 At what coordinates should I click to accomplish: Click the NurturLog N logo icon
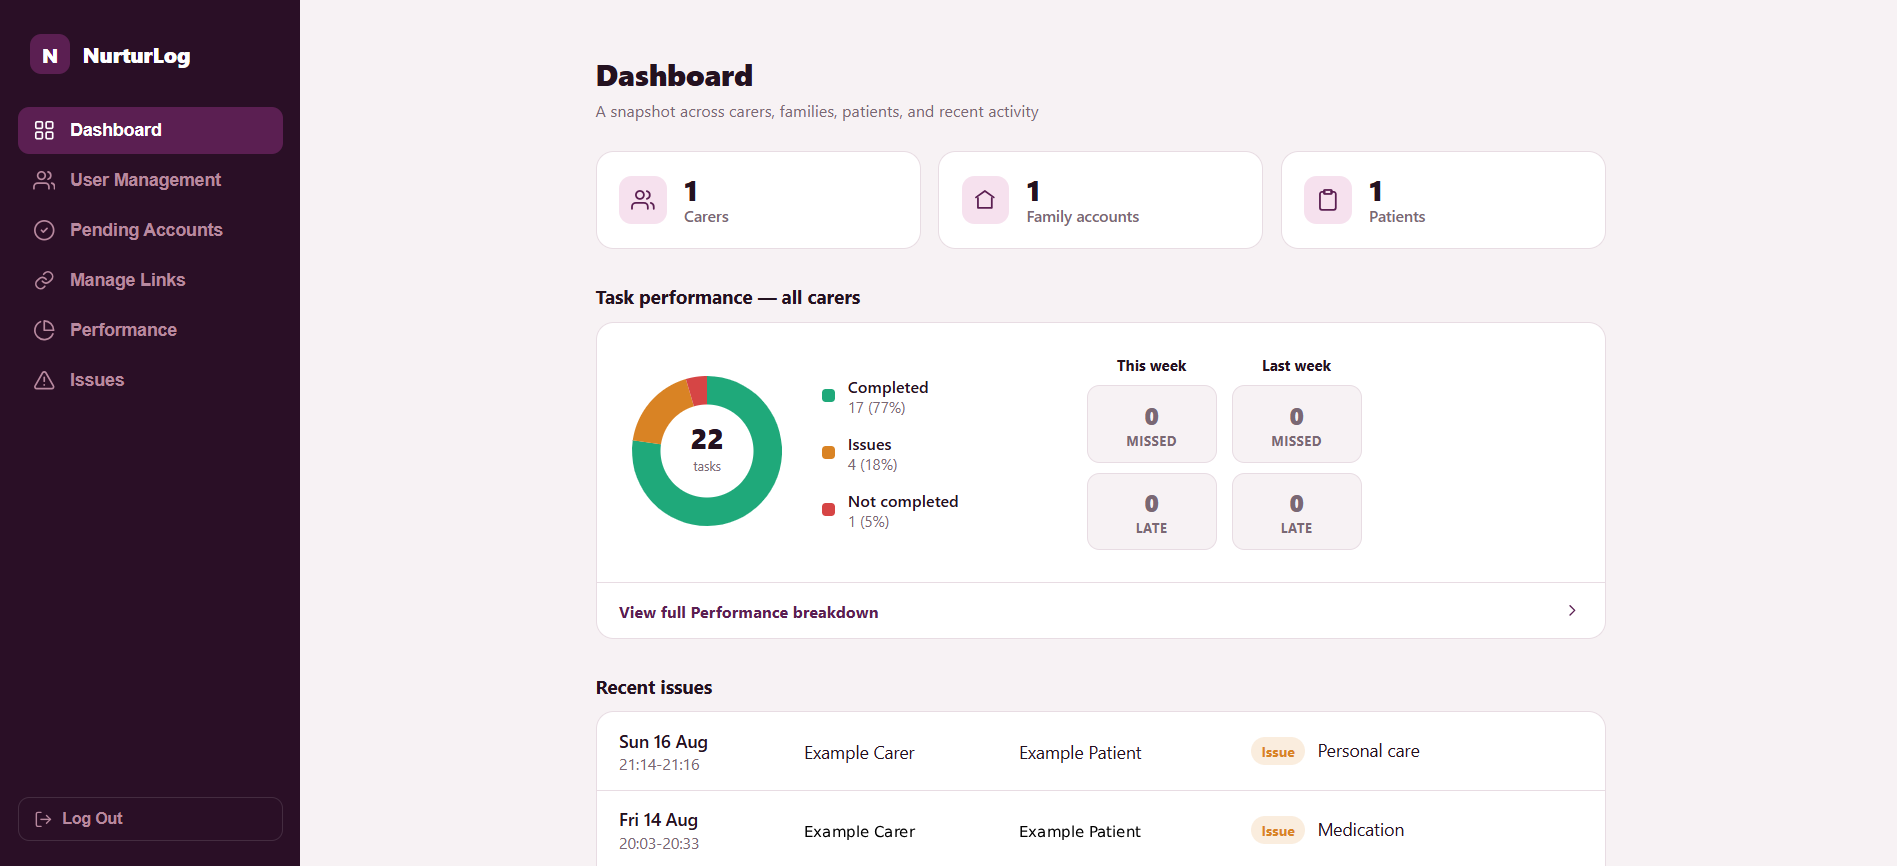[50, 55]
